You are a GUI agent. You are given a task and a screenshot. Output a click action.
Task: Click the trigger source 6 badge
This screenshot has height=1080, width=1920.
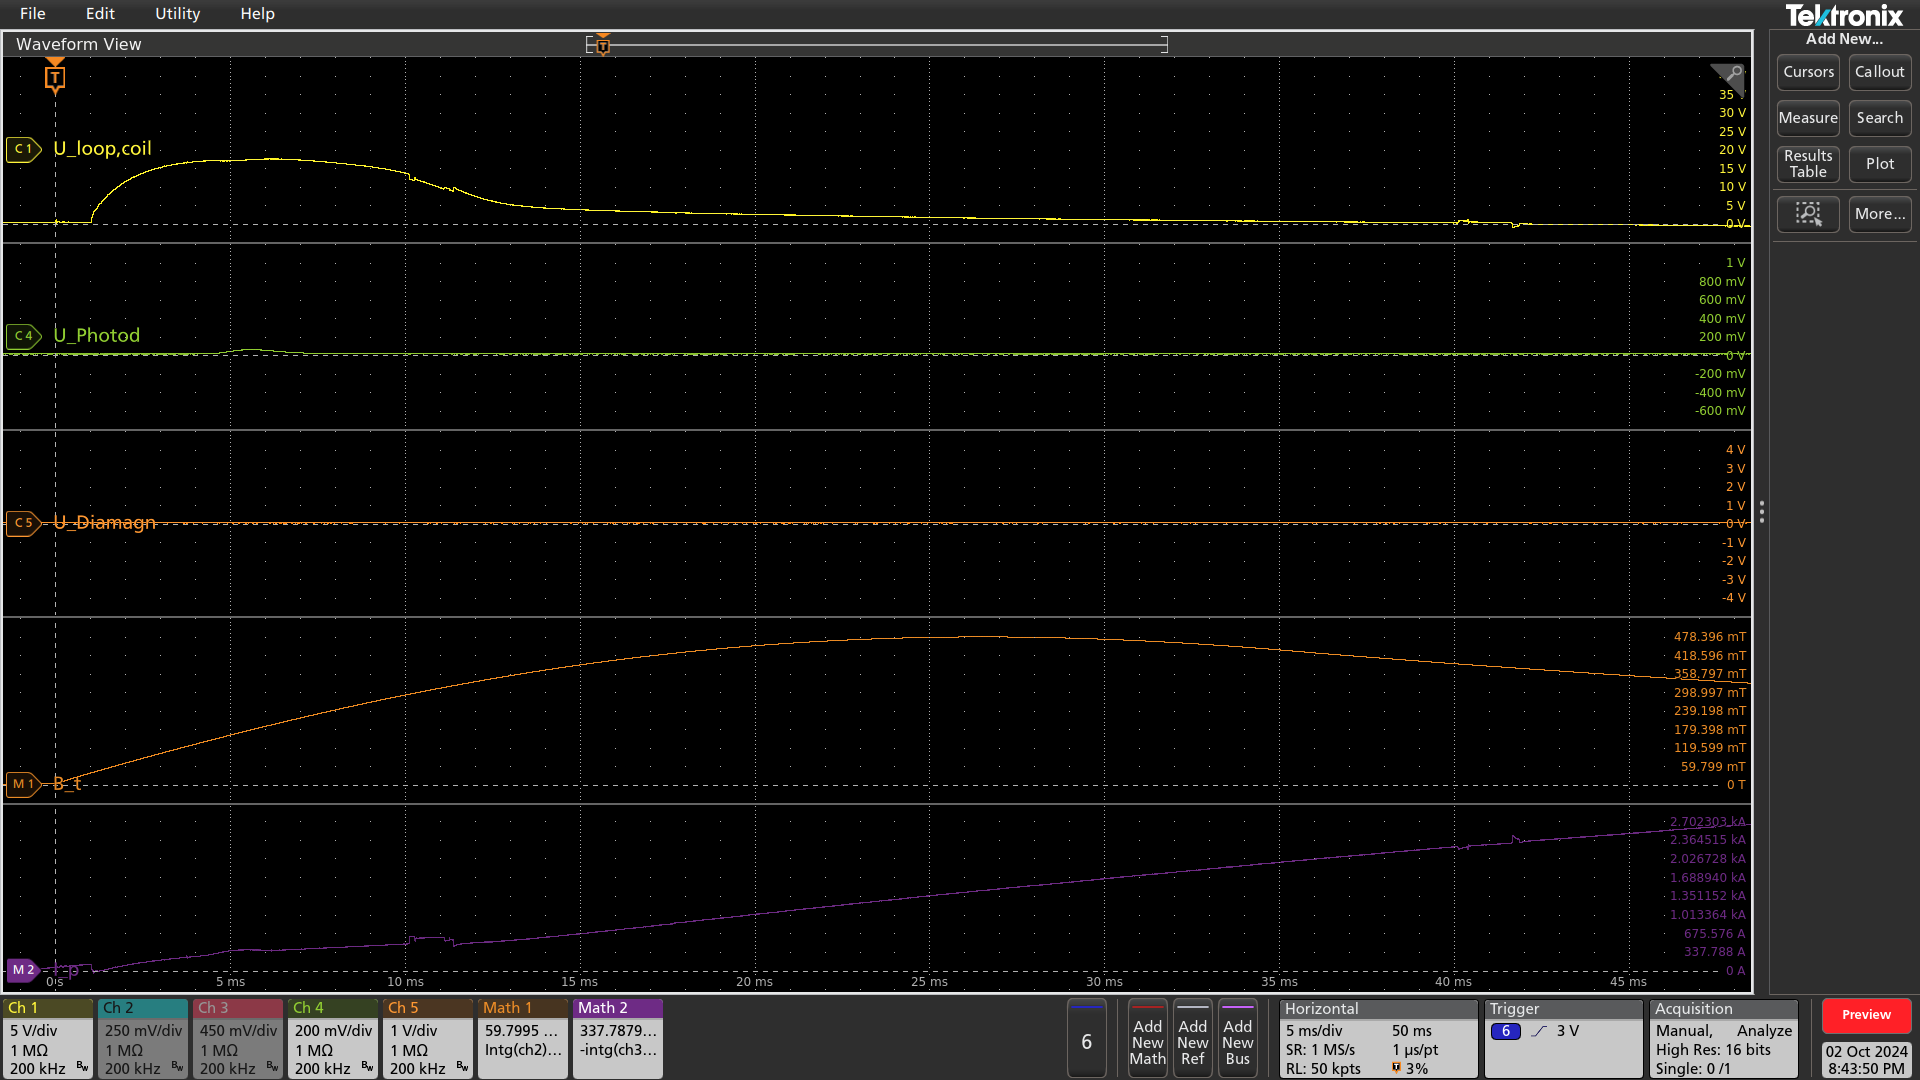[x=1505, y=1031]
